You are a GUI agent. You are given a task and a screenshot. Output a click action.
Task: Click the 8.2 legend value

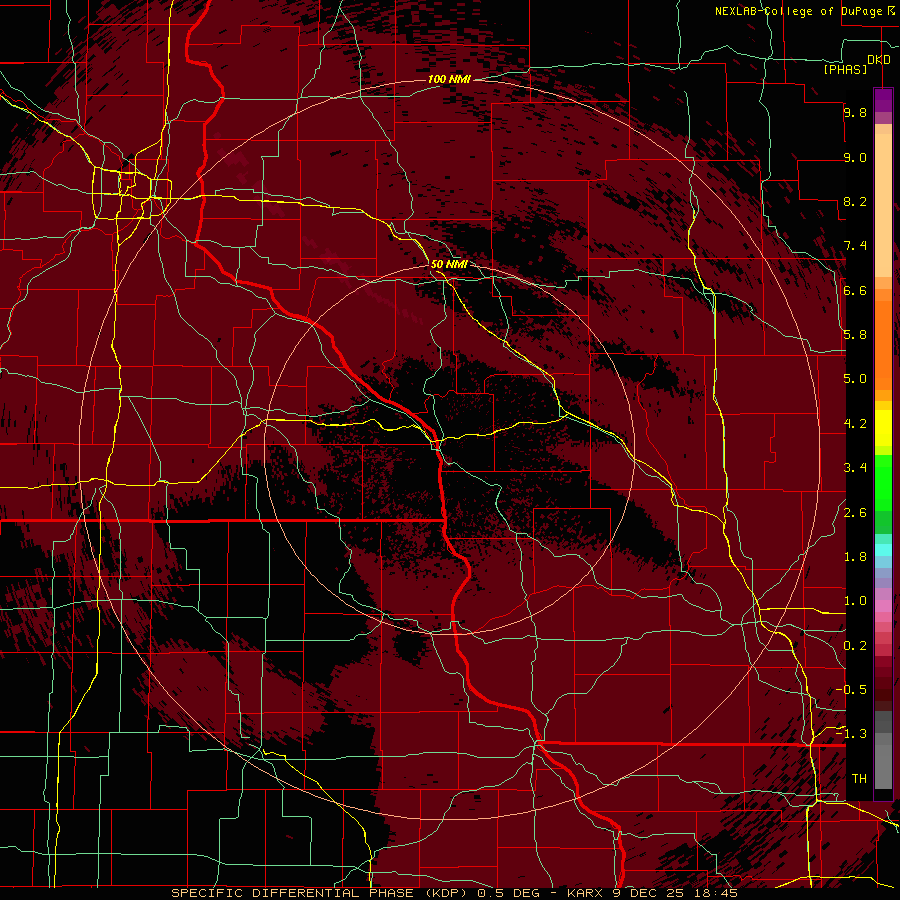(855, 202)
